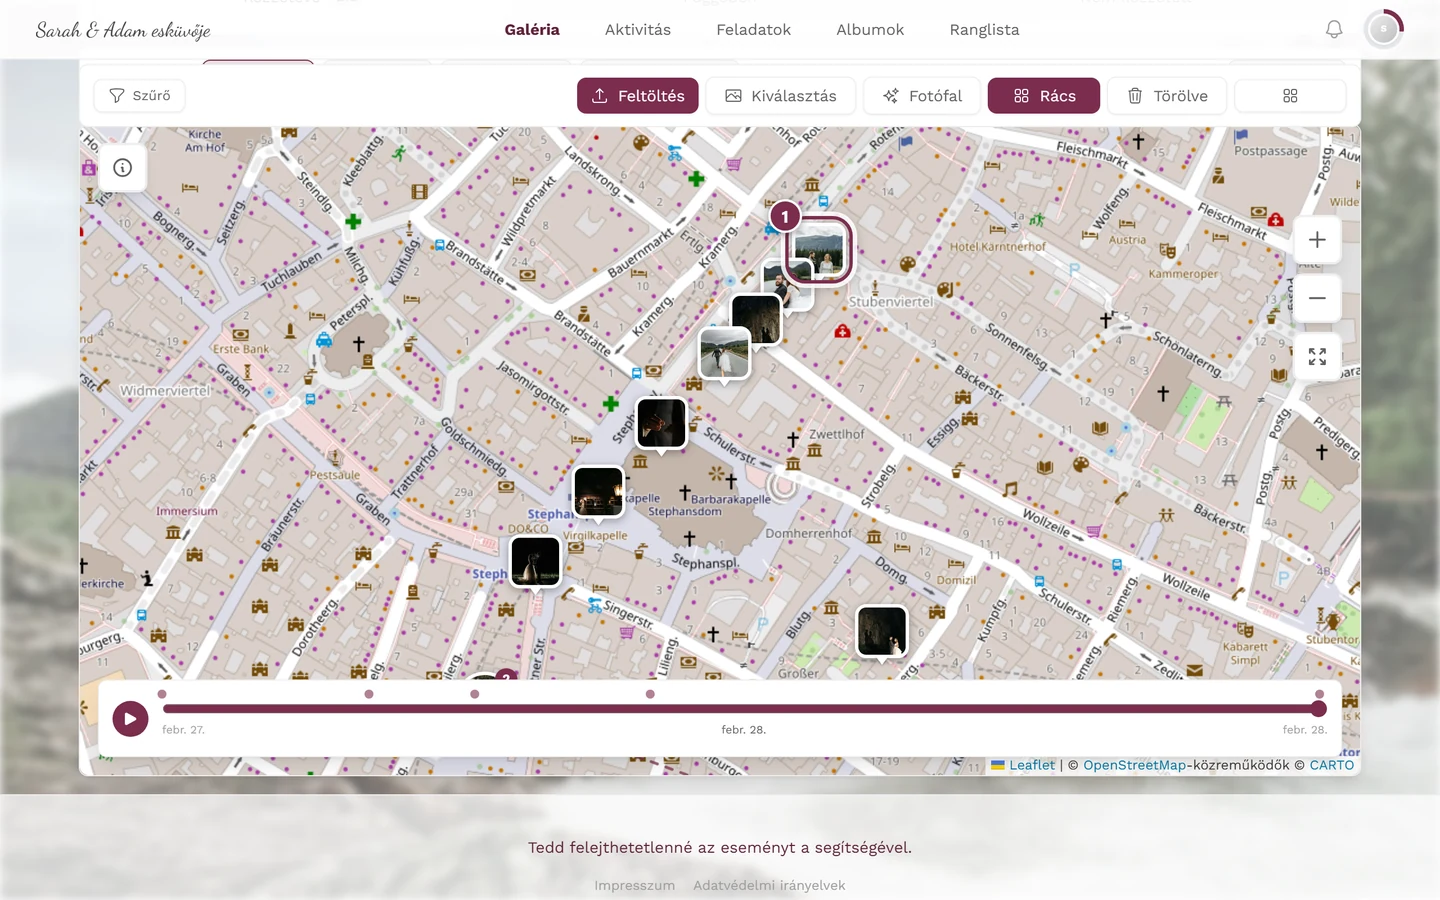Screen dimensions: 1440x900
Task: Open the CARTO attribution link
Action: 1332,765
